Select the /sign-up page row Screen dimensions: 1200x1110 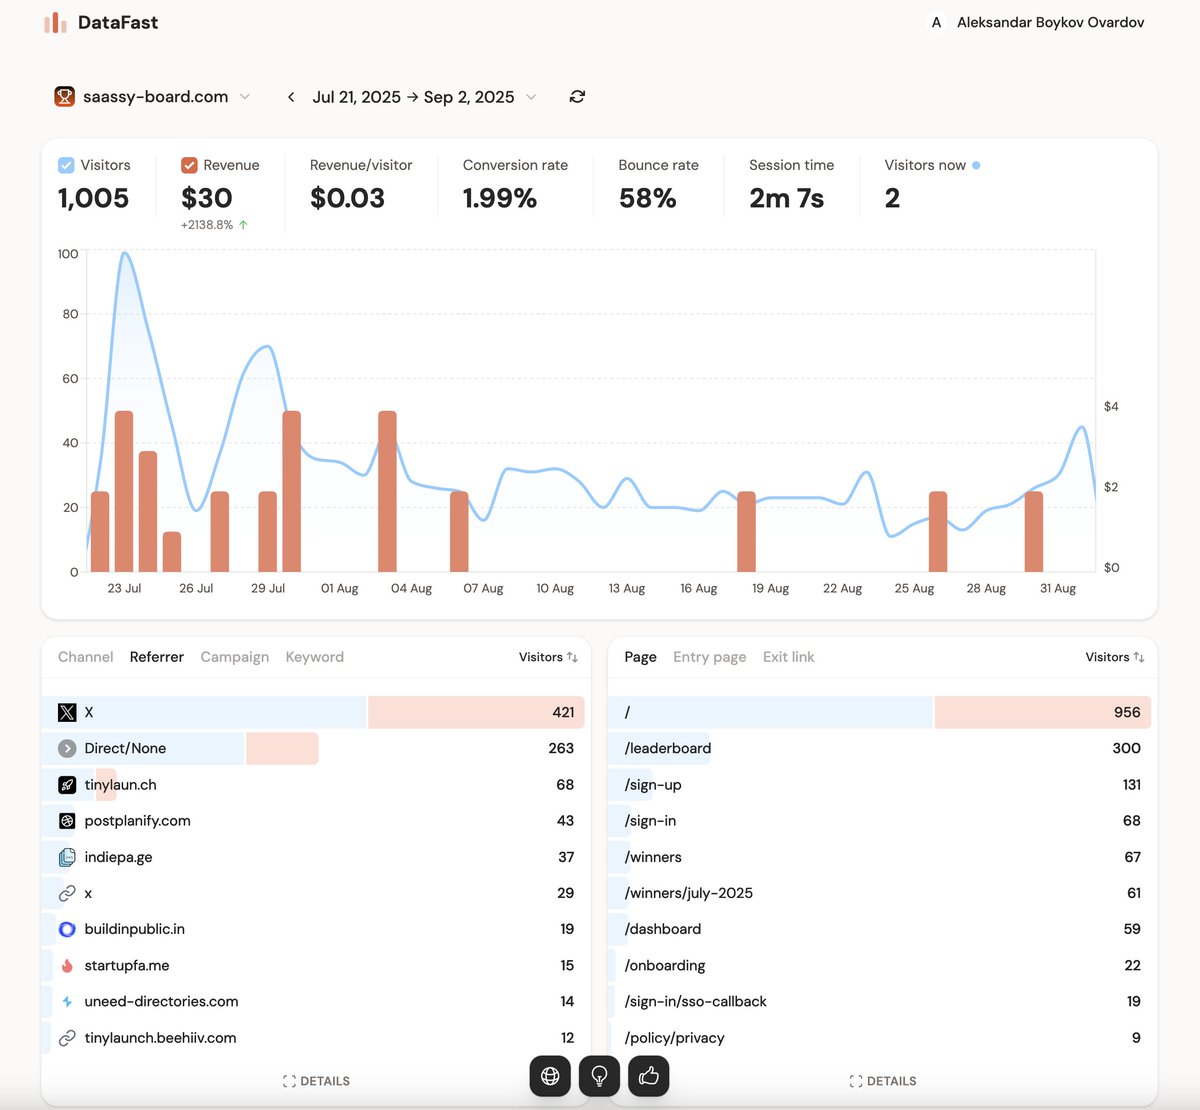(880, 785)
